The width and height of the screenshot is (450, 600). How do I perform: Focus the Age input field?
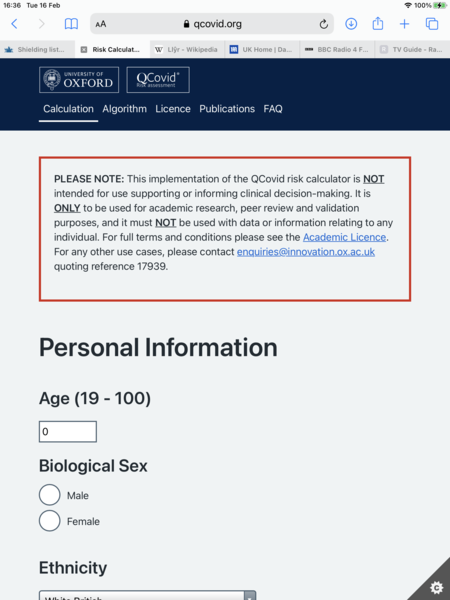[x=68, y=432]
